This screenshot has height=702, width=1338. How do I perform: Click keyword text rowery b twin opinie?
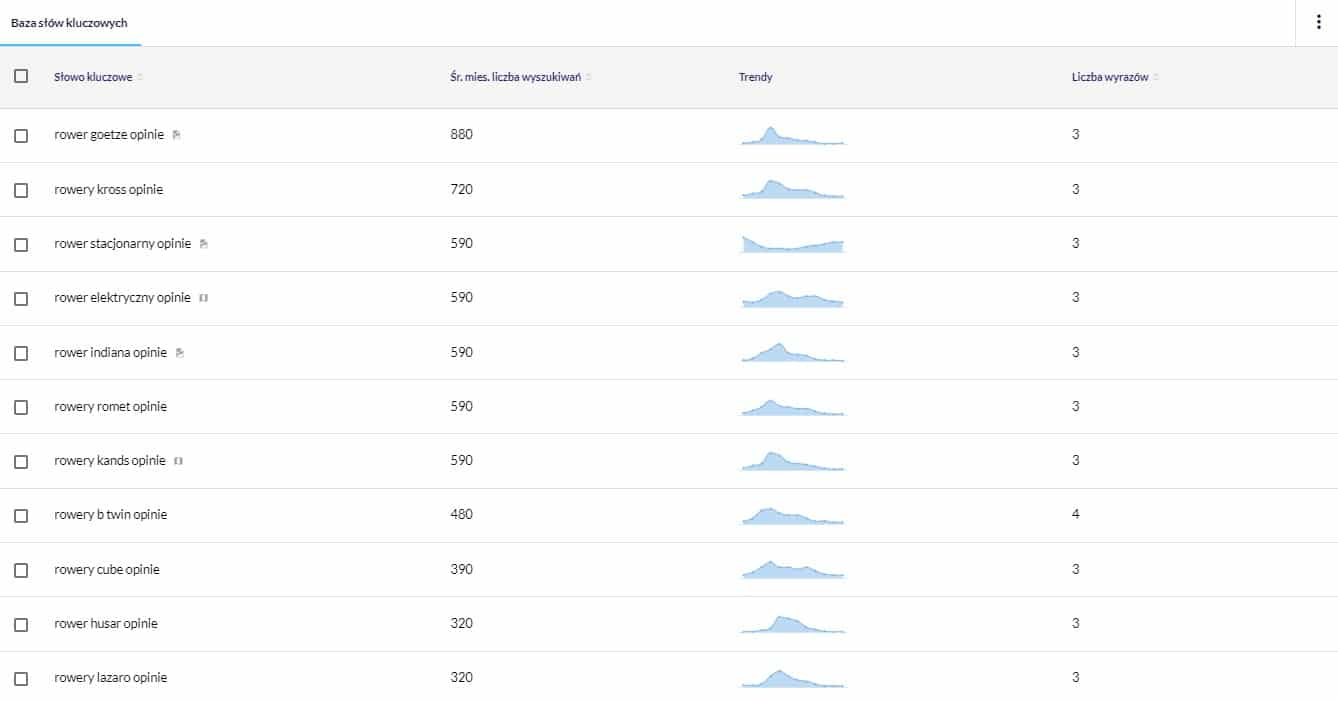[x=110, y=515]
